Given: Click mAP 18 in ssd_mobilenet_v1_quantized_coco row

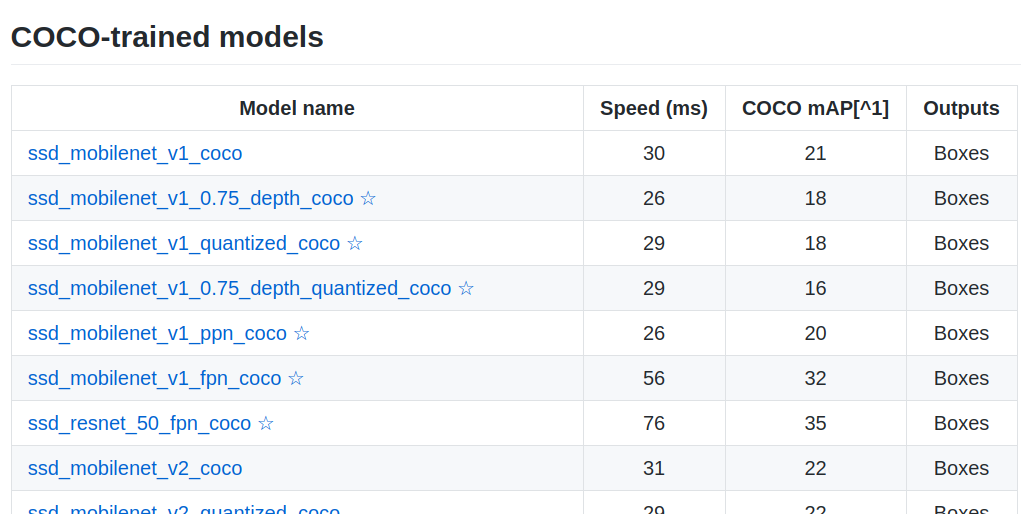Looking at the screenshot, I should [x=815, y=243].
